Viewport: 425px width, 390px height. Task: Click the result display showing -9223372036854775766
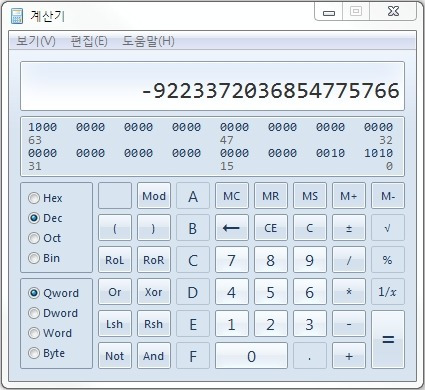tap(212, 86)
